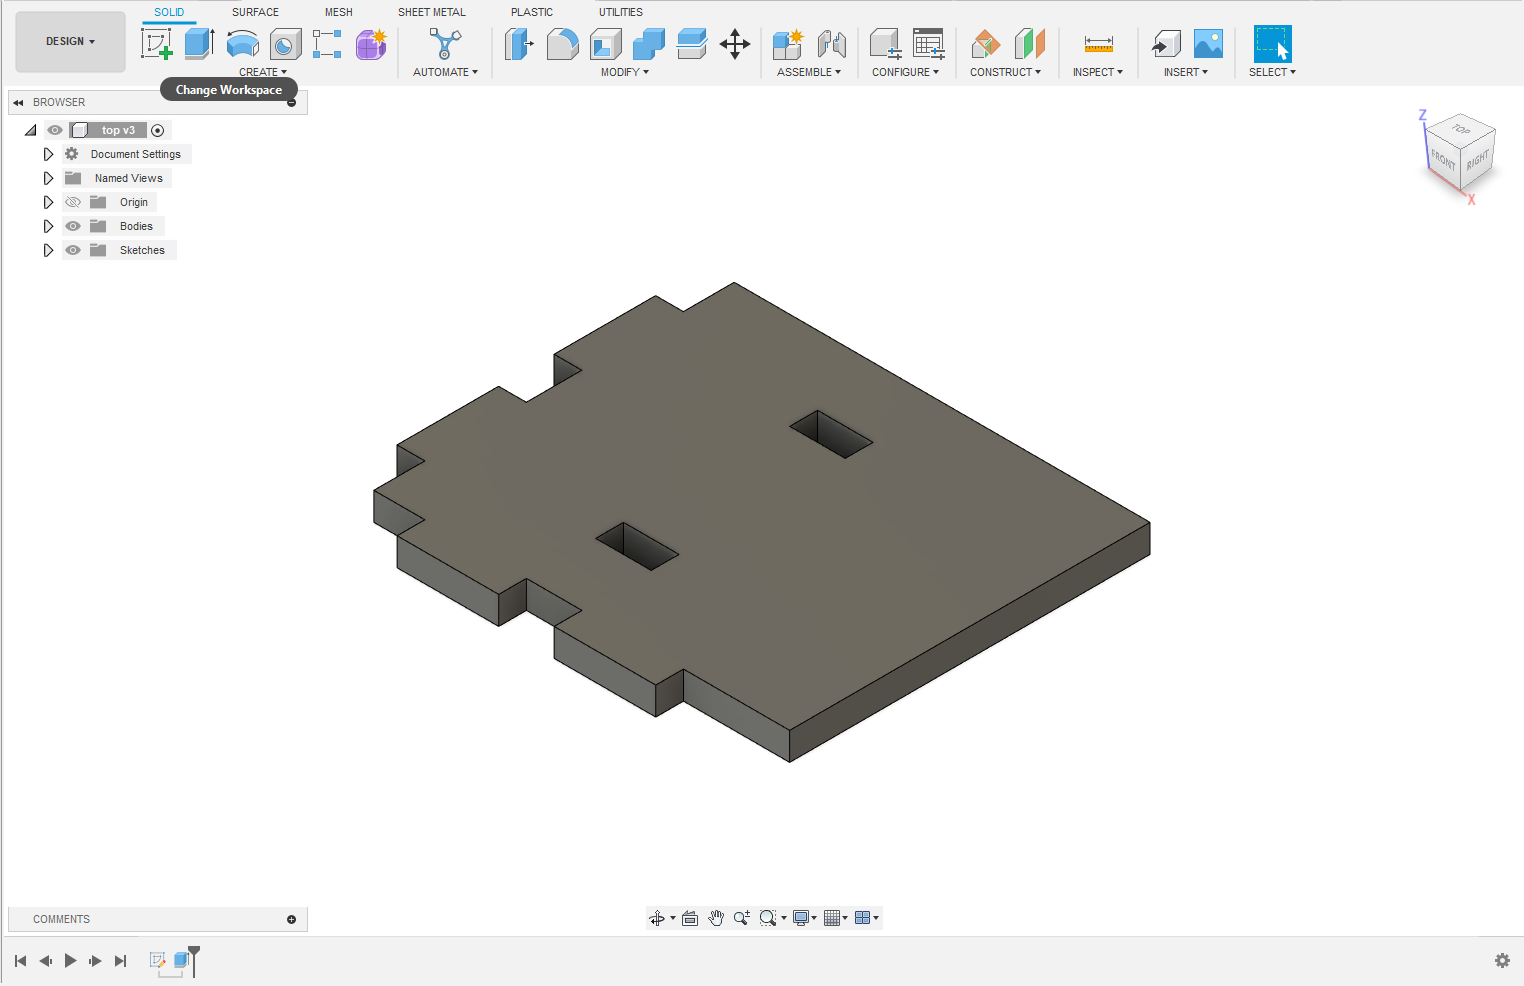Screen dimensions: 1524x986
Task: Open the Construct dropdown menu
Action: [1005, 72]
